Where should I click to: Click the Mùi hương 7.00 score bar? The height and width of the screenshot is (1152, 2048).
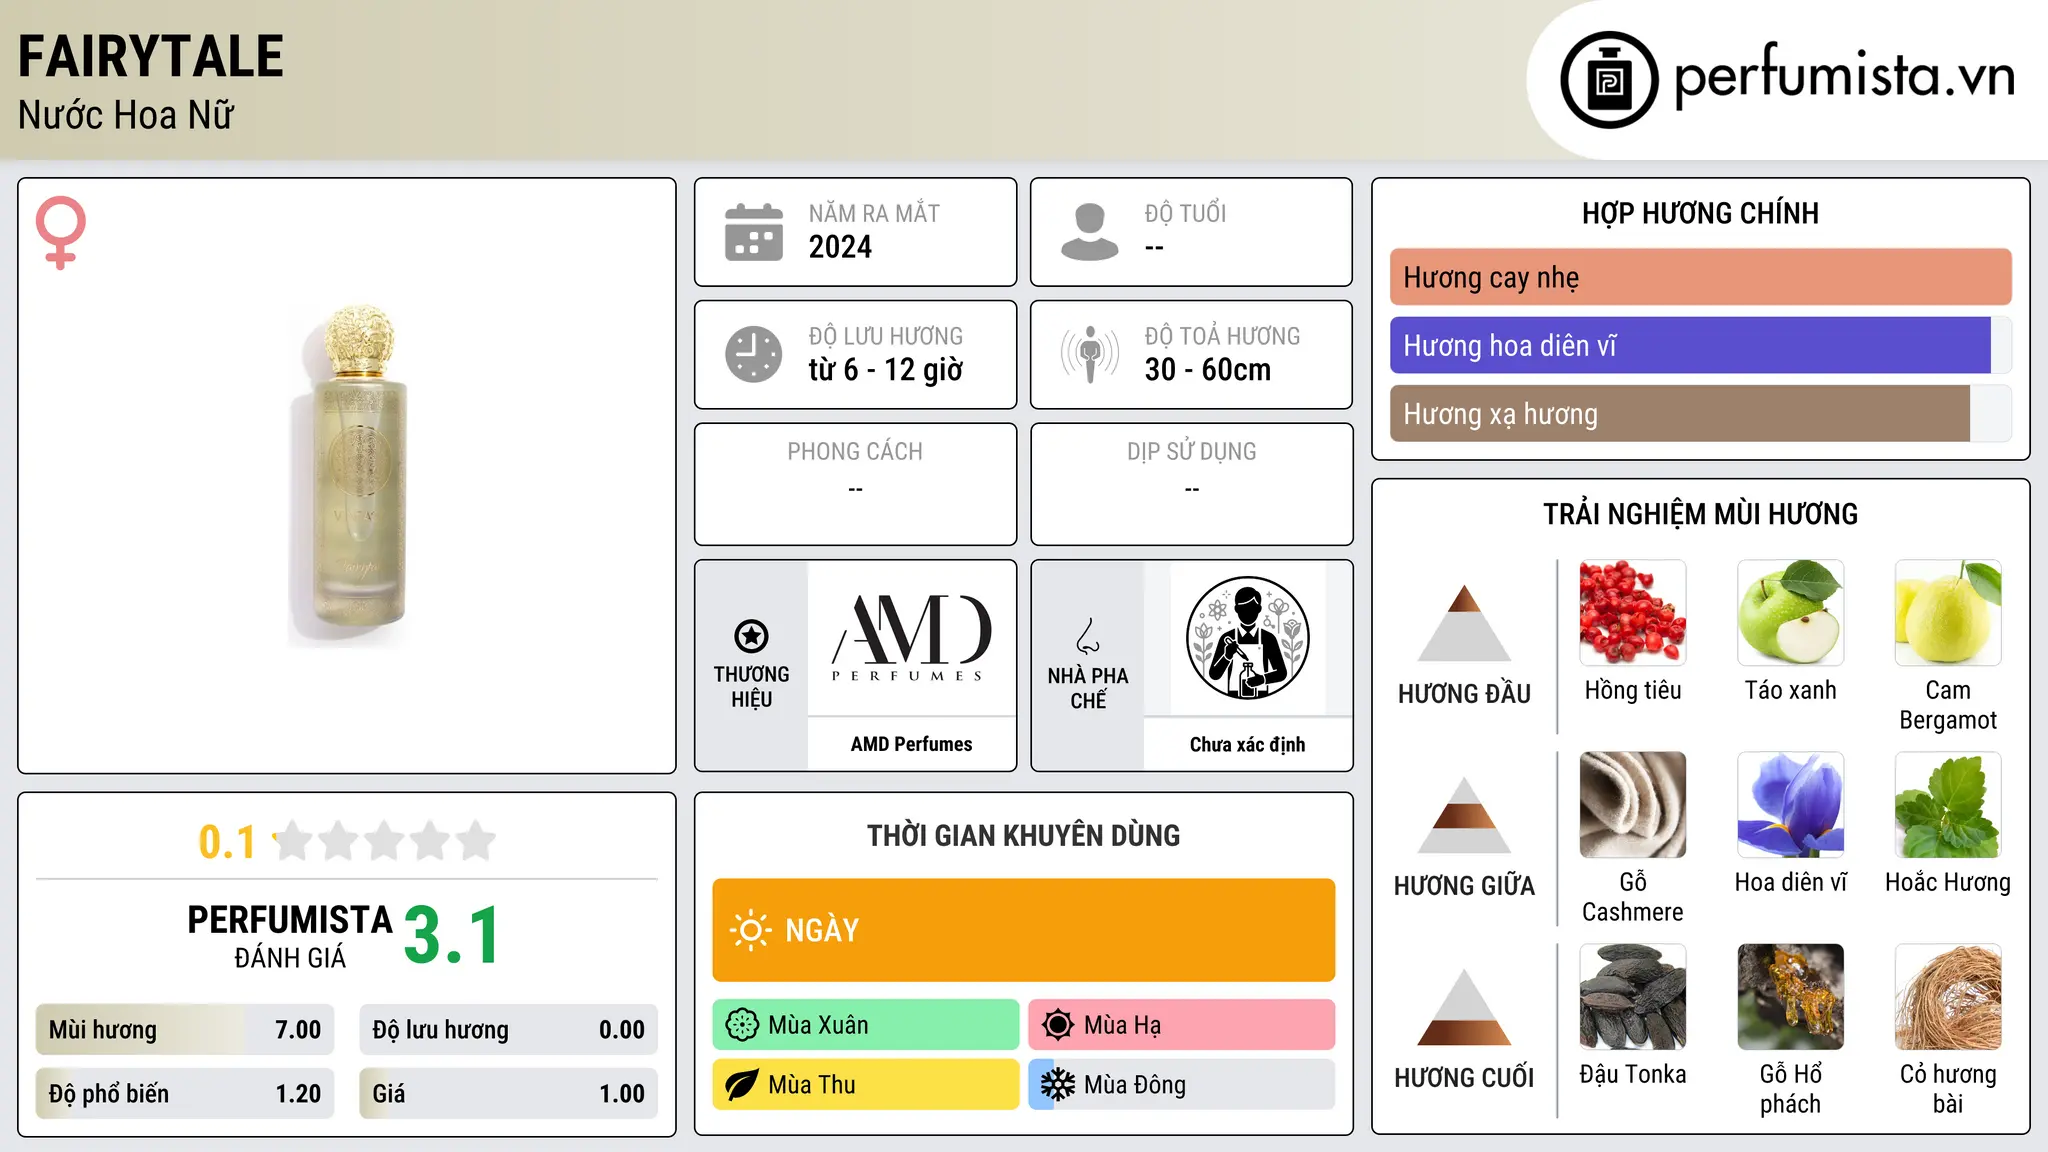(185, 1030)
